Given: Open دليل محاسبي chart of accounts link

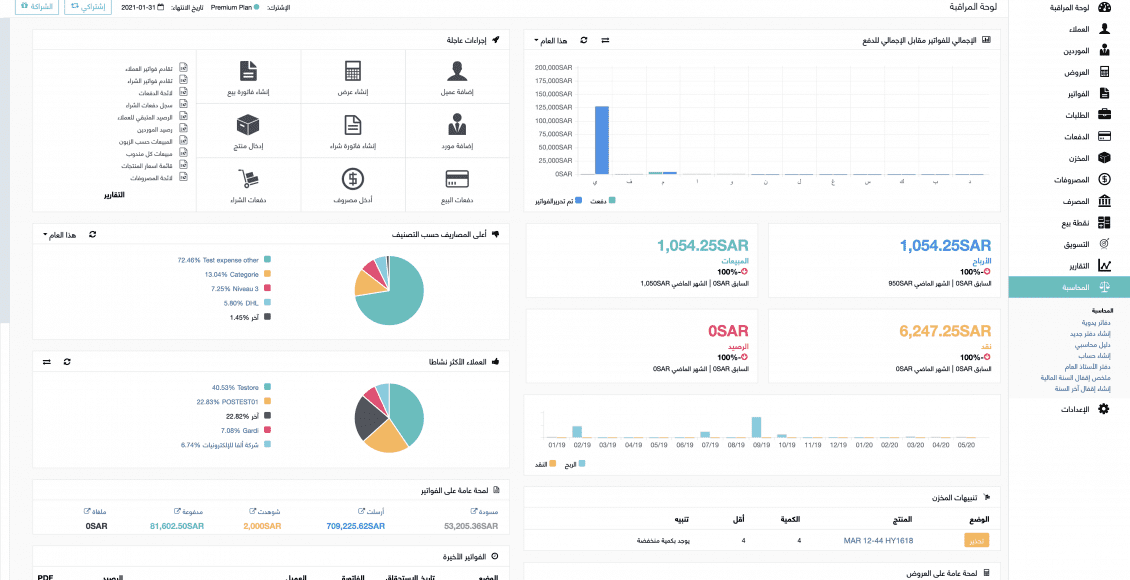Looking at the screenshot, I should [1094, 344].
